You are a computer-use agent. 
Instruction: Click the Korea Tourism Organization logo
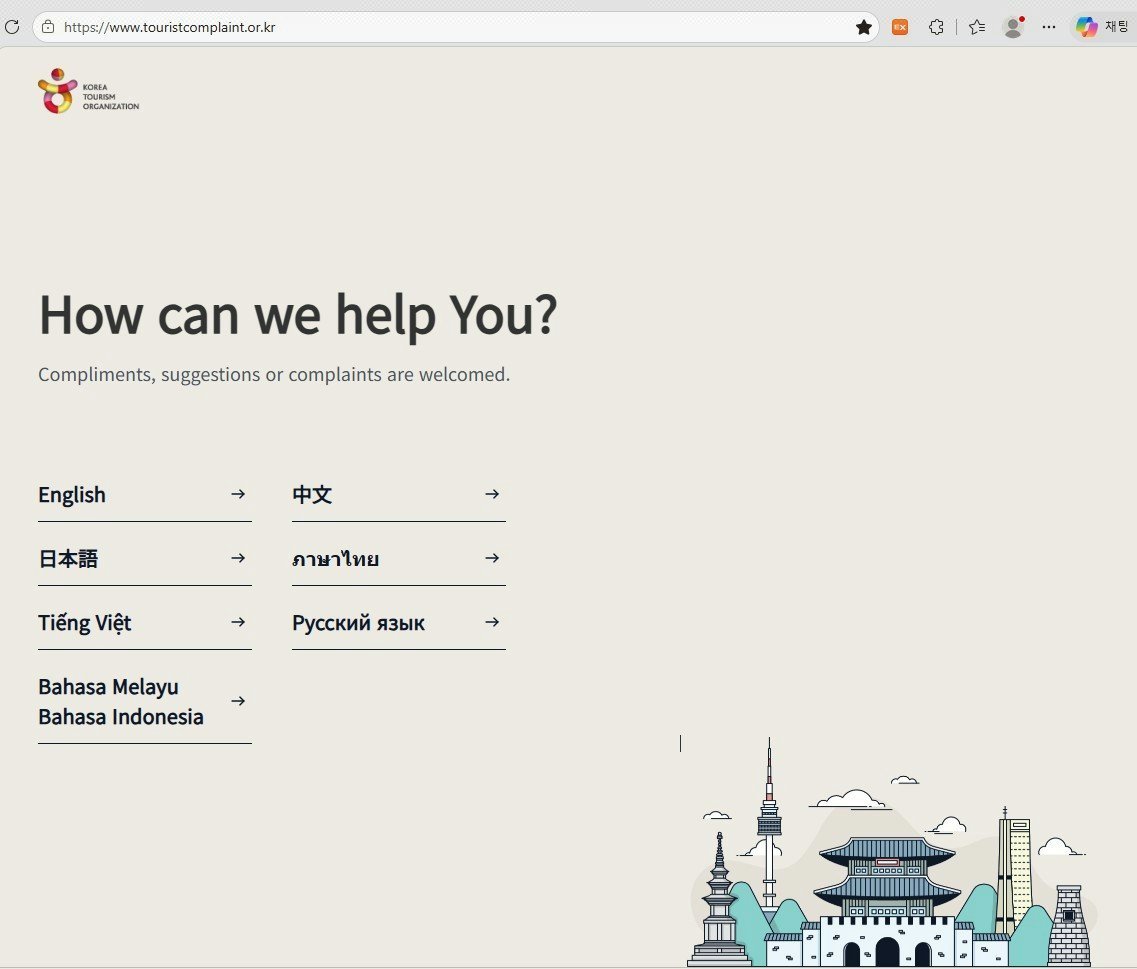[x=88, y=91]
